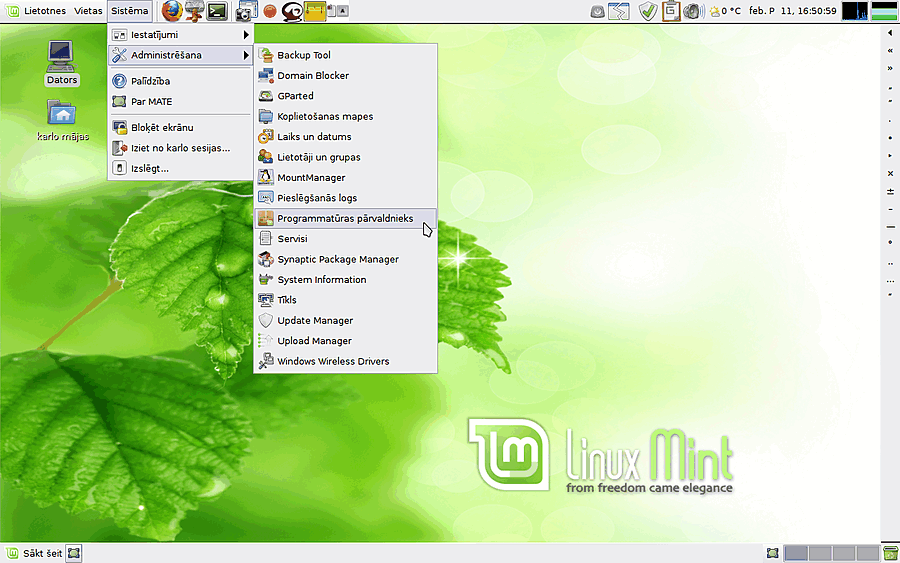This screenshot has width=900, height=563.
Task: Switch to the third workspace
Action: pos(844,553)
